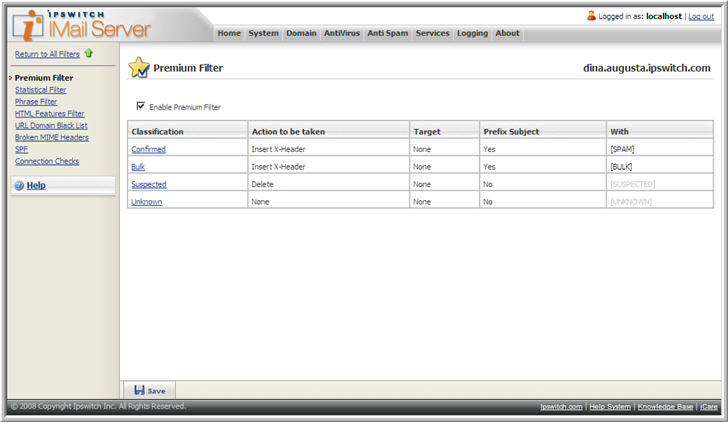
Task: Click the Log out link
Action: click(x=701, y=16)
